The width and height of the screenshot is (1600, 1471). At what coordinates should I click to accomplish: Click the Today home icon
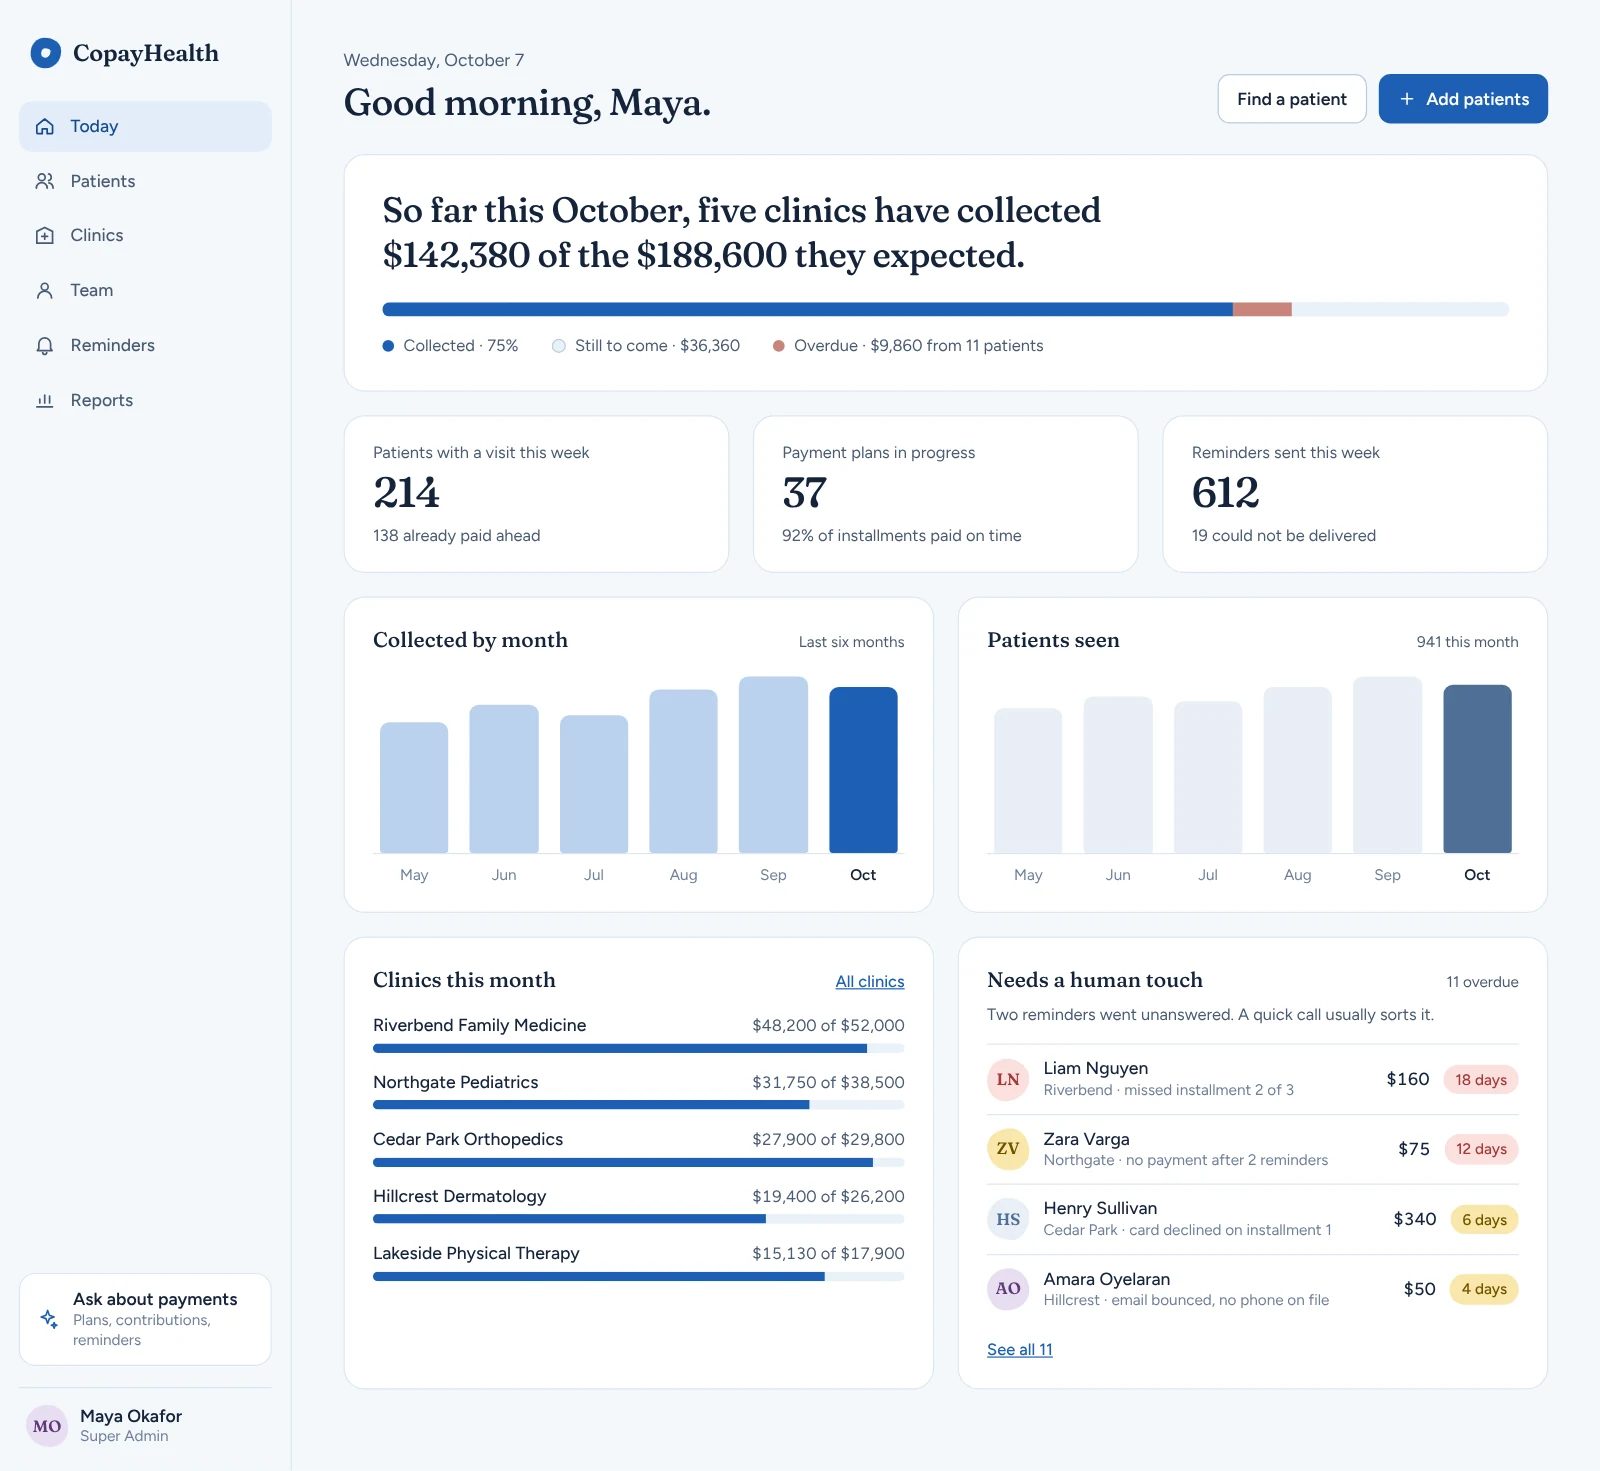coord(45,127)
